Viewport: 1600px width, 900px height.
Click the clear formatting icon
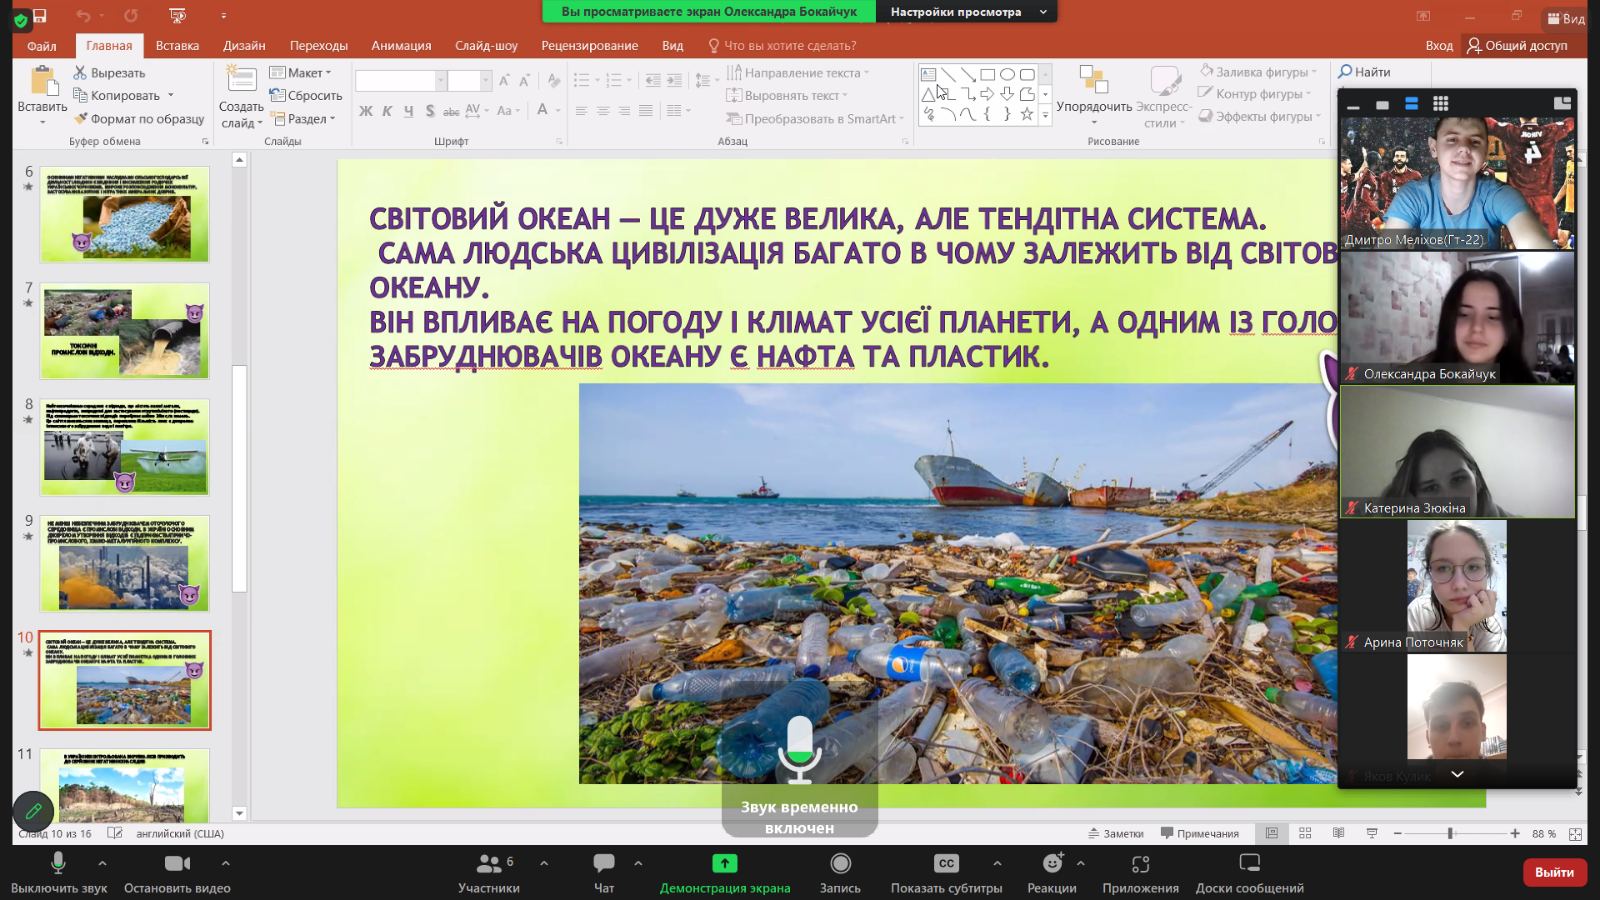pyautogui.click(x=553, y=80)
